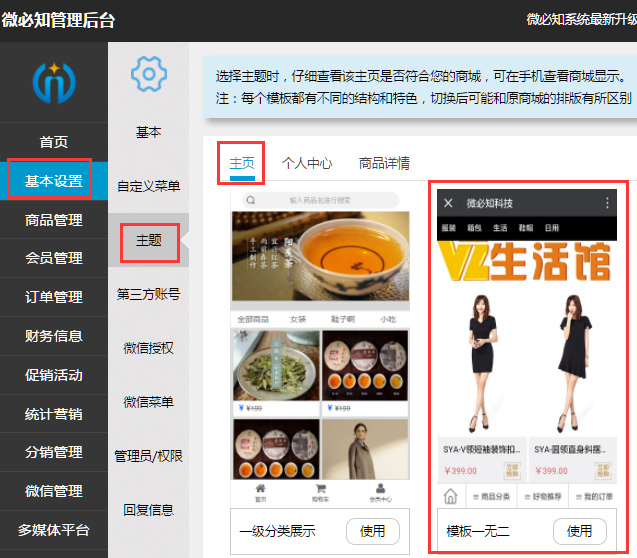This screenshot has height=558, width=637.
Task: Click 全部商品 category in first template
Action: pos(253,320)
